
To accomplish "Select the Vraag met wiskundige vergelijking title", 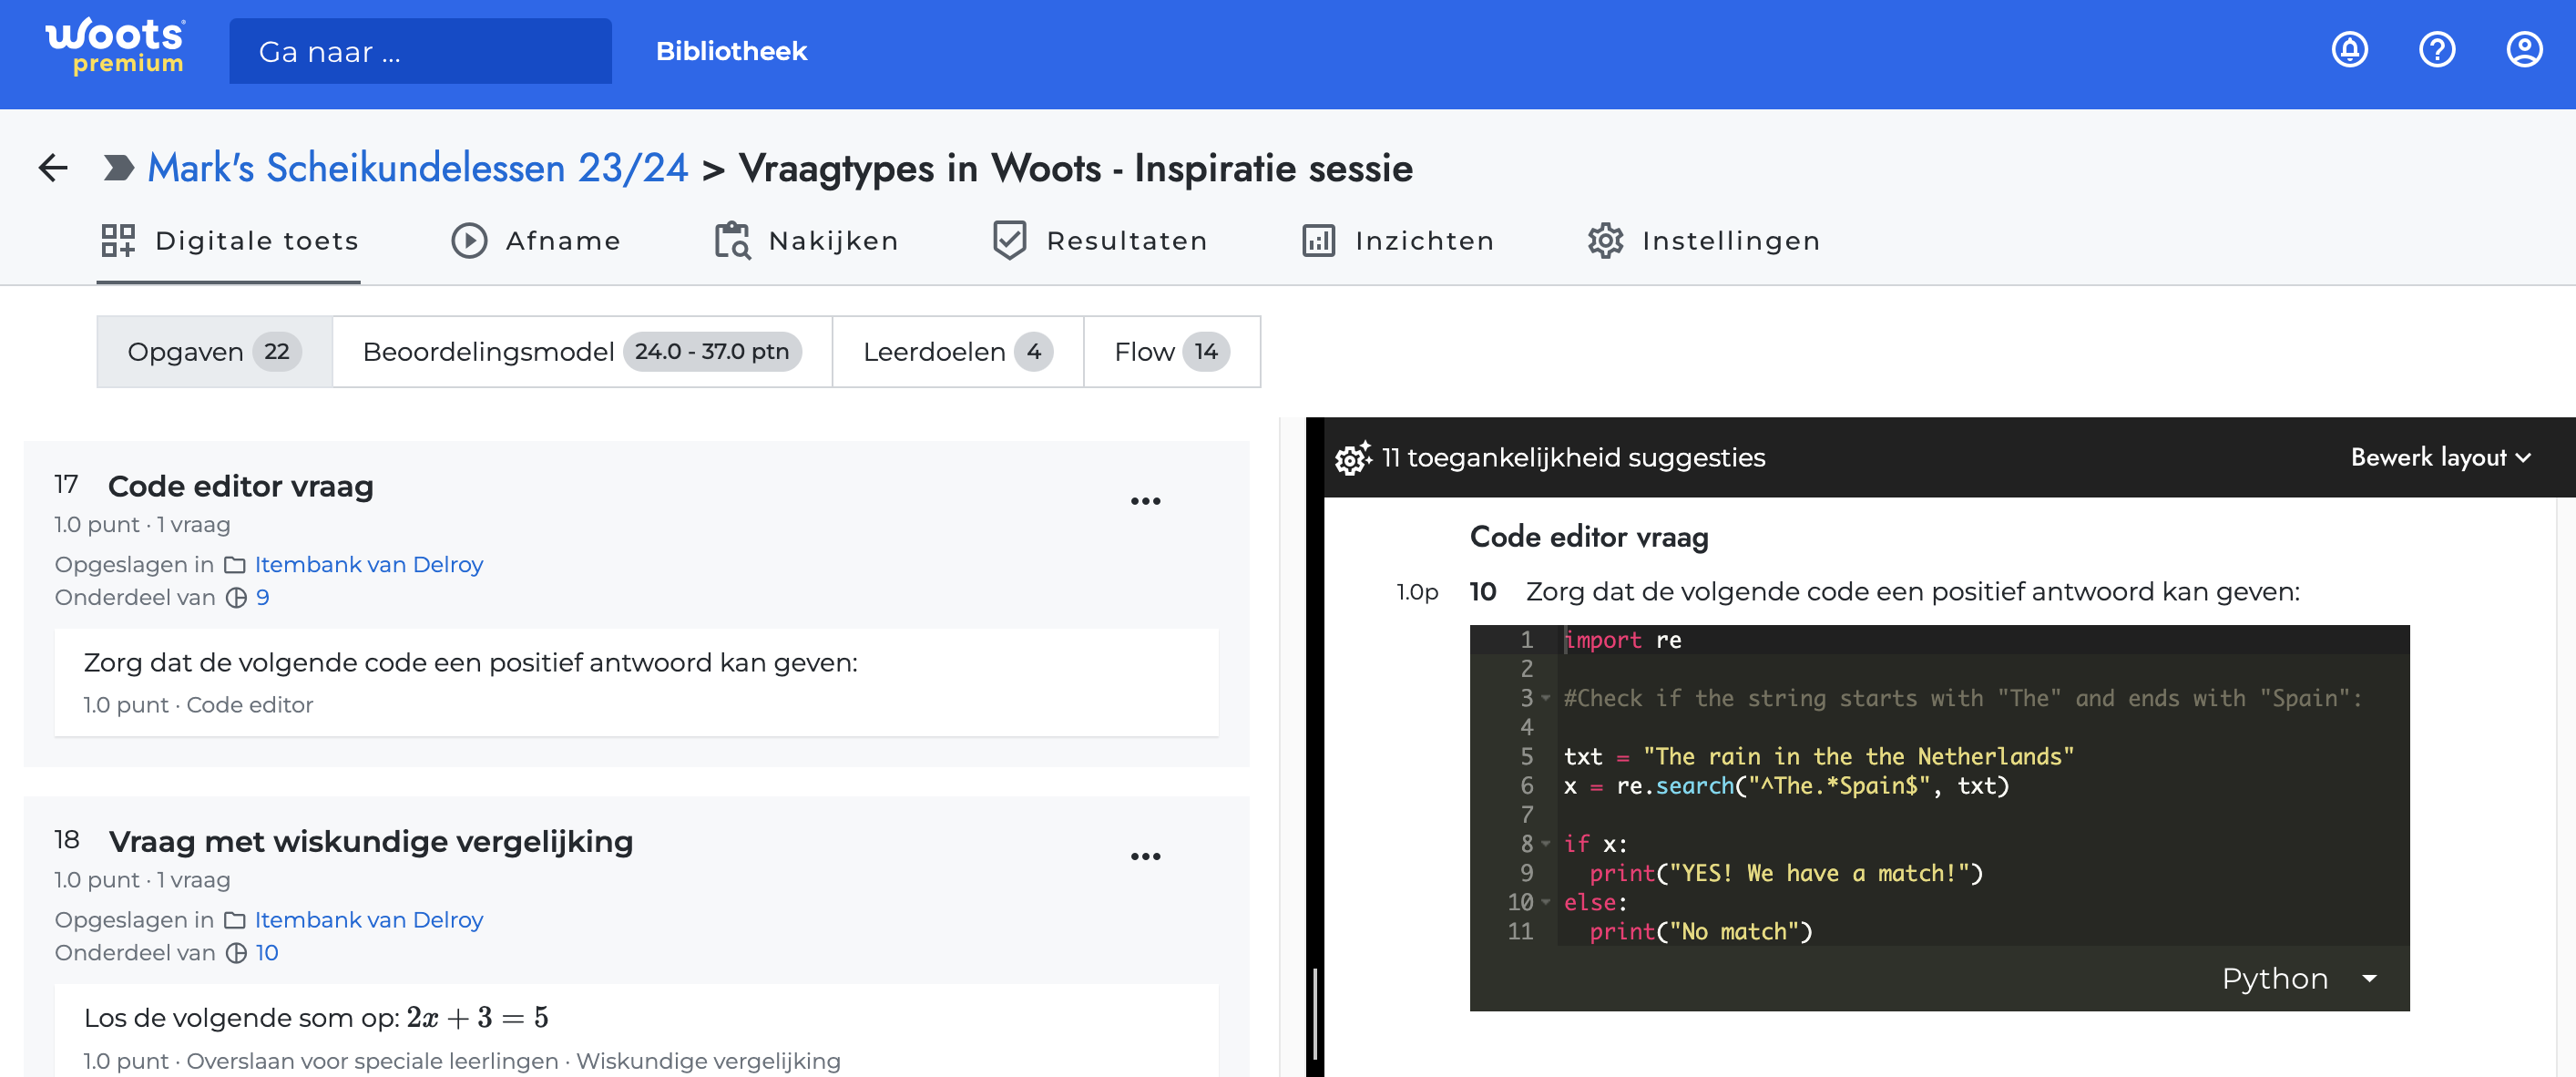I will 371,842.
